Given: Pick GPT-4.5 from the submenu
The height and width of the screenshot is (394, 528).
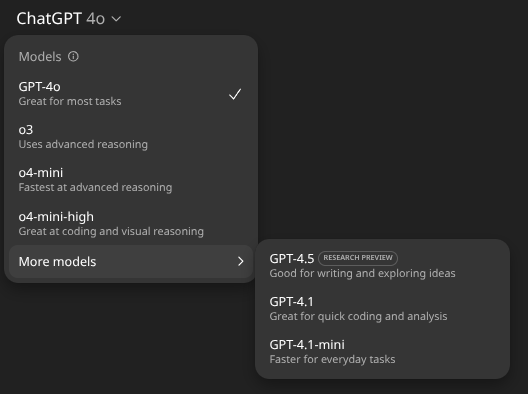Looking at the screenshot, I should [x=383, y=266].
